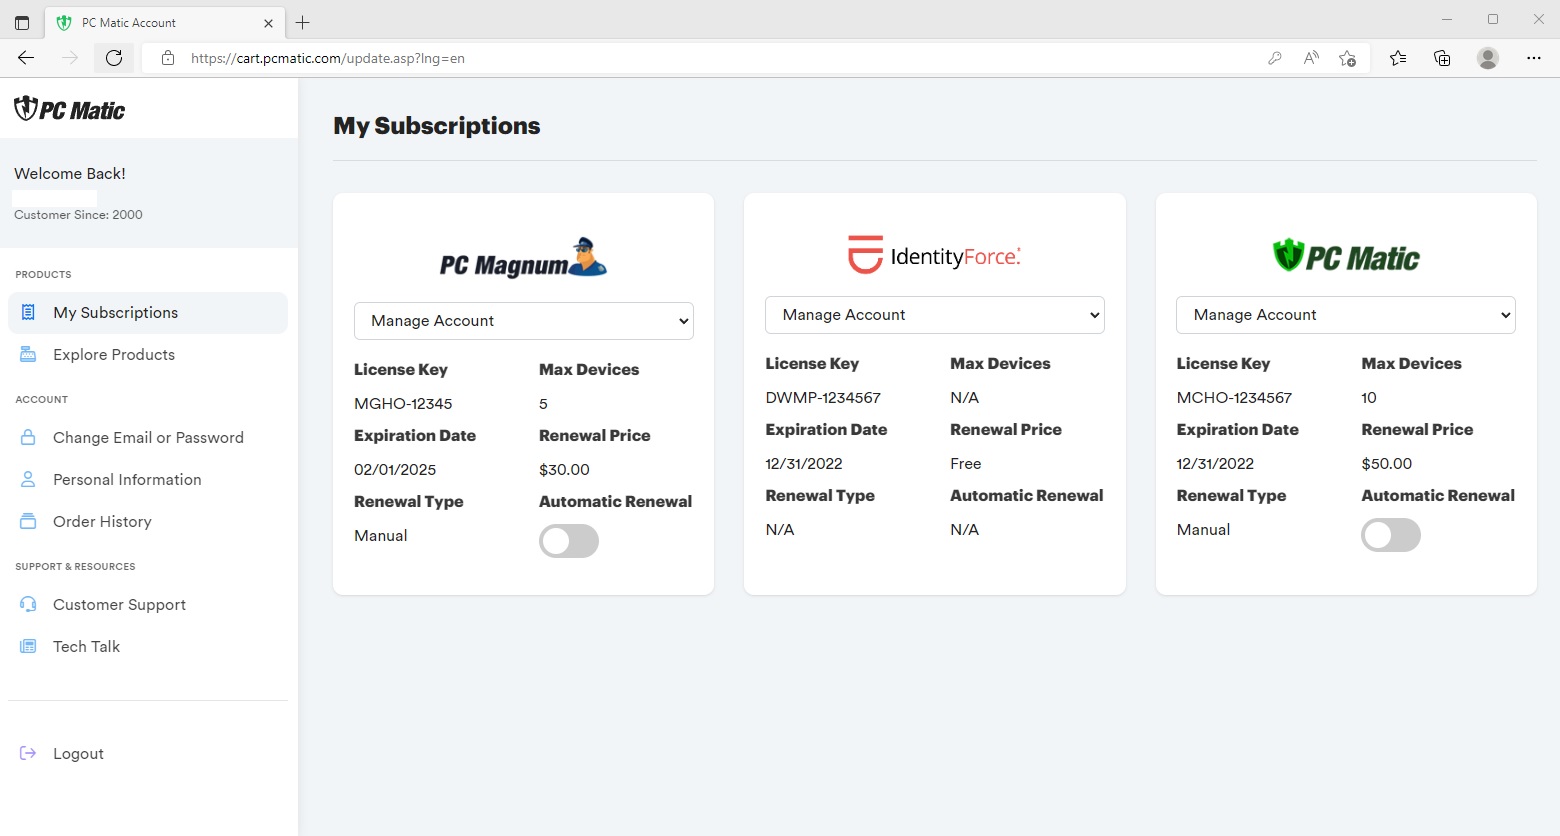Image resolution: width=1560 pixels, height=836 pixels.
Task: Open My Subscriptions in sidebar
Action: point(148,313)
